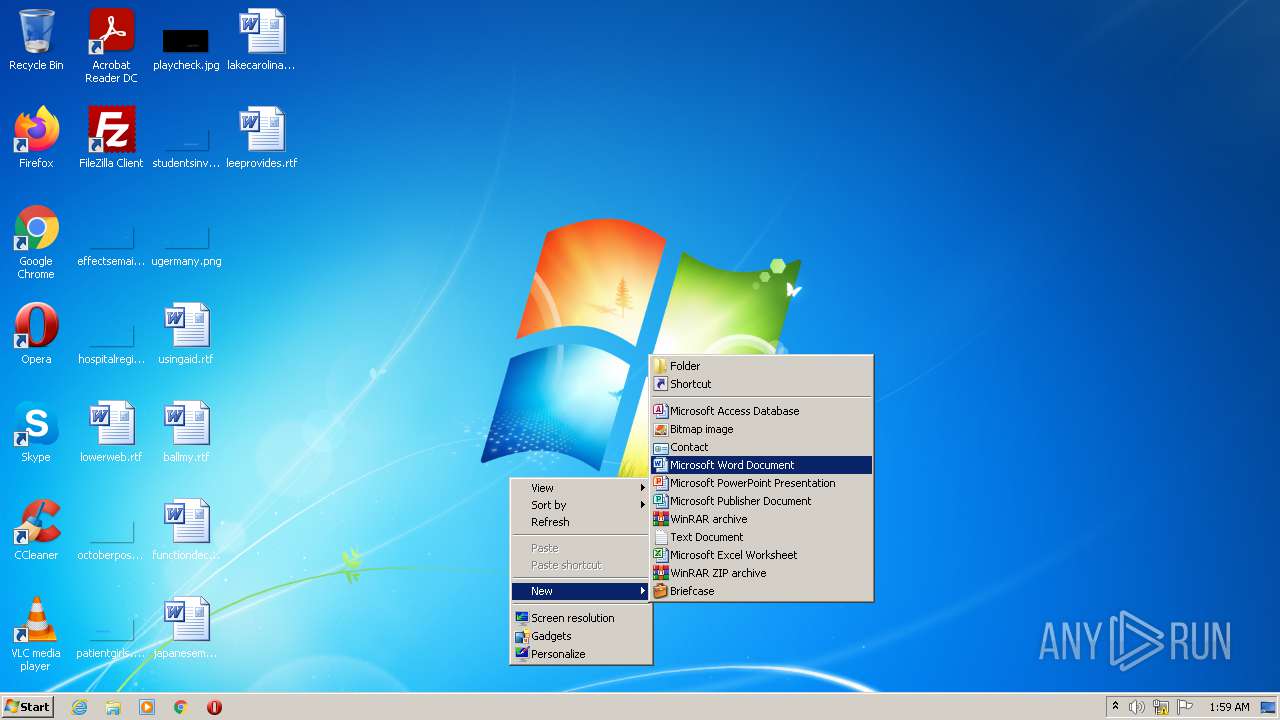
Task: Select the FileZilla Client shortcut
Action: click(x=111, y=138)
